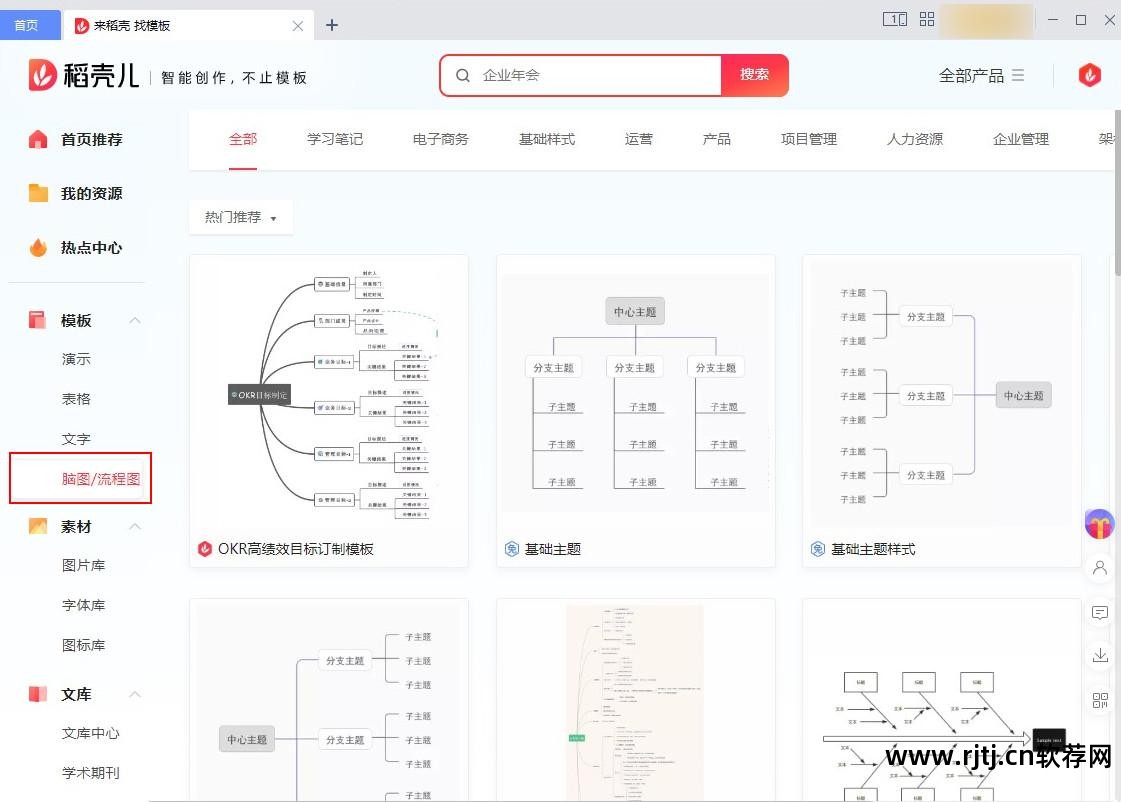Click the 热点中心 flame icon
Image resolution: width=1121 pixels, height=802 pixels.
(38, 247)
